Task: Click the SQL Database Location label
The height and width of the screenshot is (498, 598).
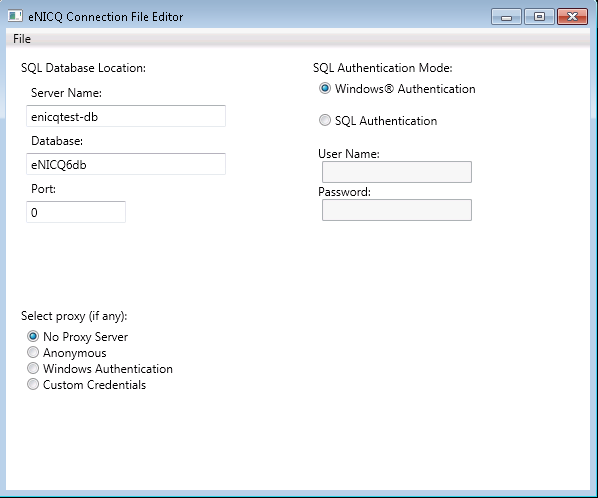Action: 84,68
